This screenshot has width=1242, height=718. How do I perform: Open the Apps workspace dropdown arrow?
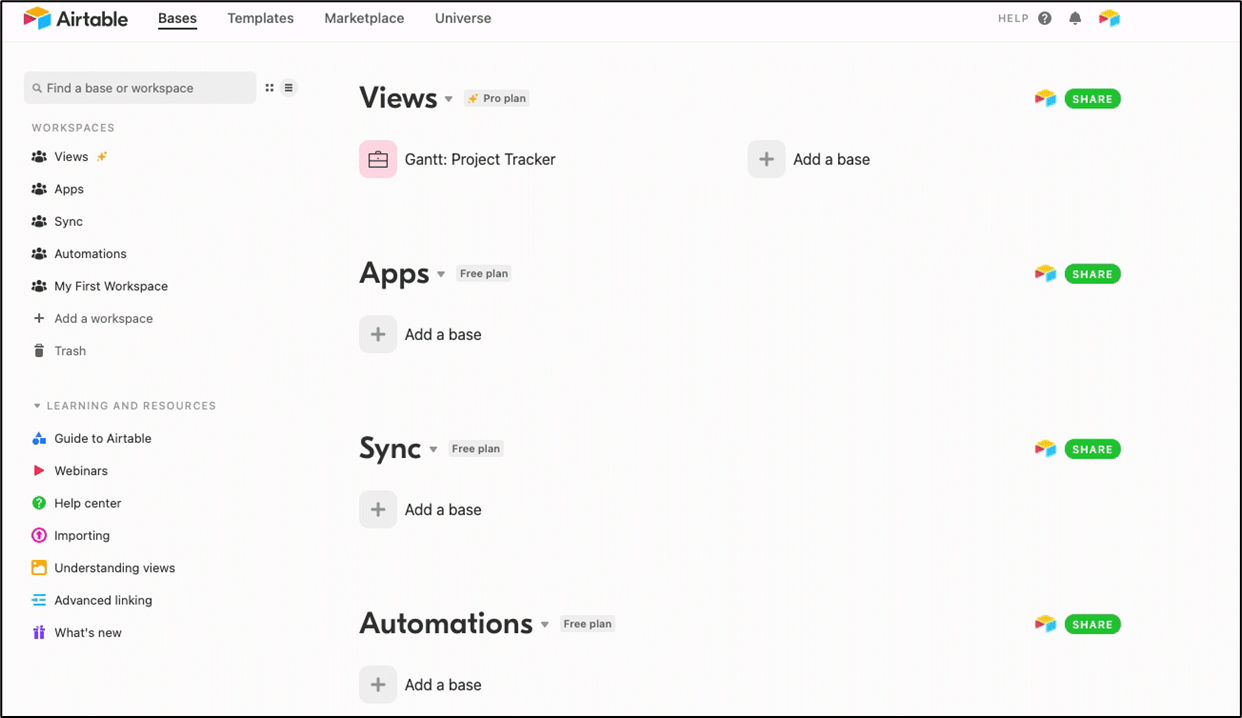(x=441, y=274)
